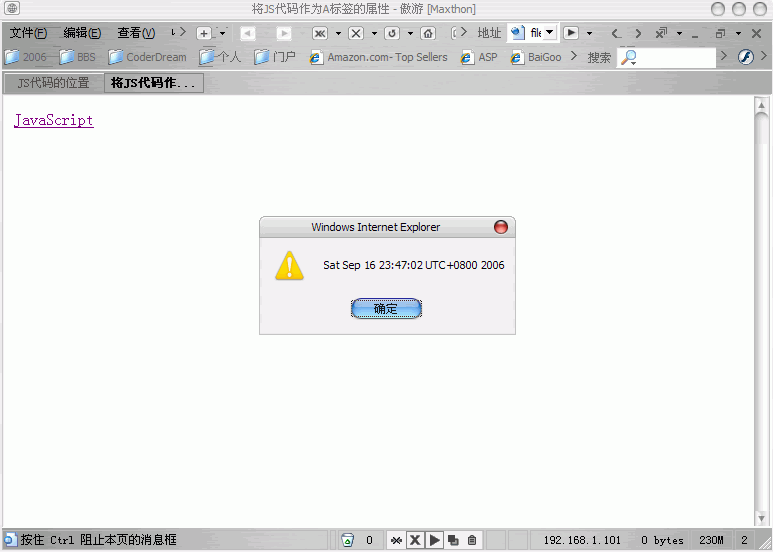Image resolution: width=773 pixels, height=552 pixels.
Task: Switch to JS代码的位置 tab
Action: [53, 83]
